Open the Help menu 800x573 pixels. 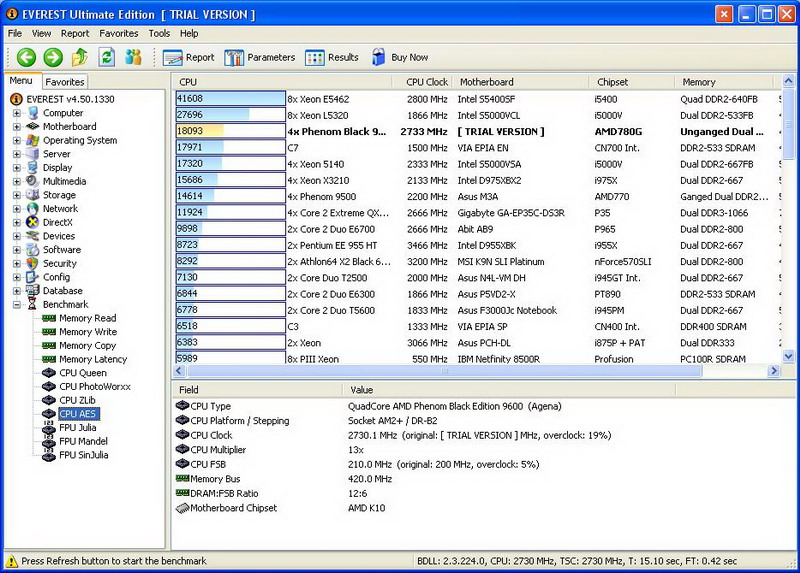(x=189, y=34)
